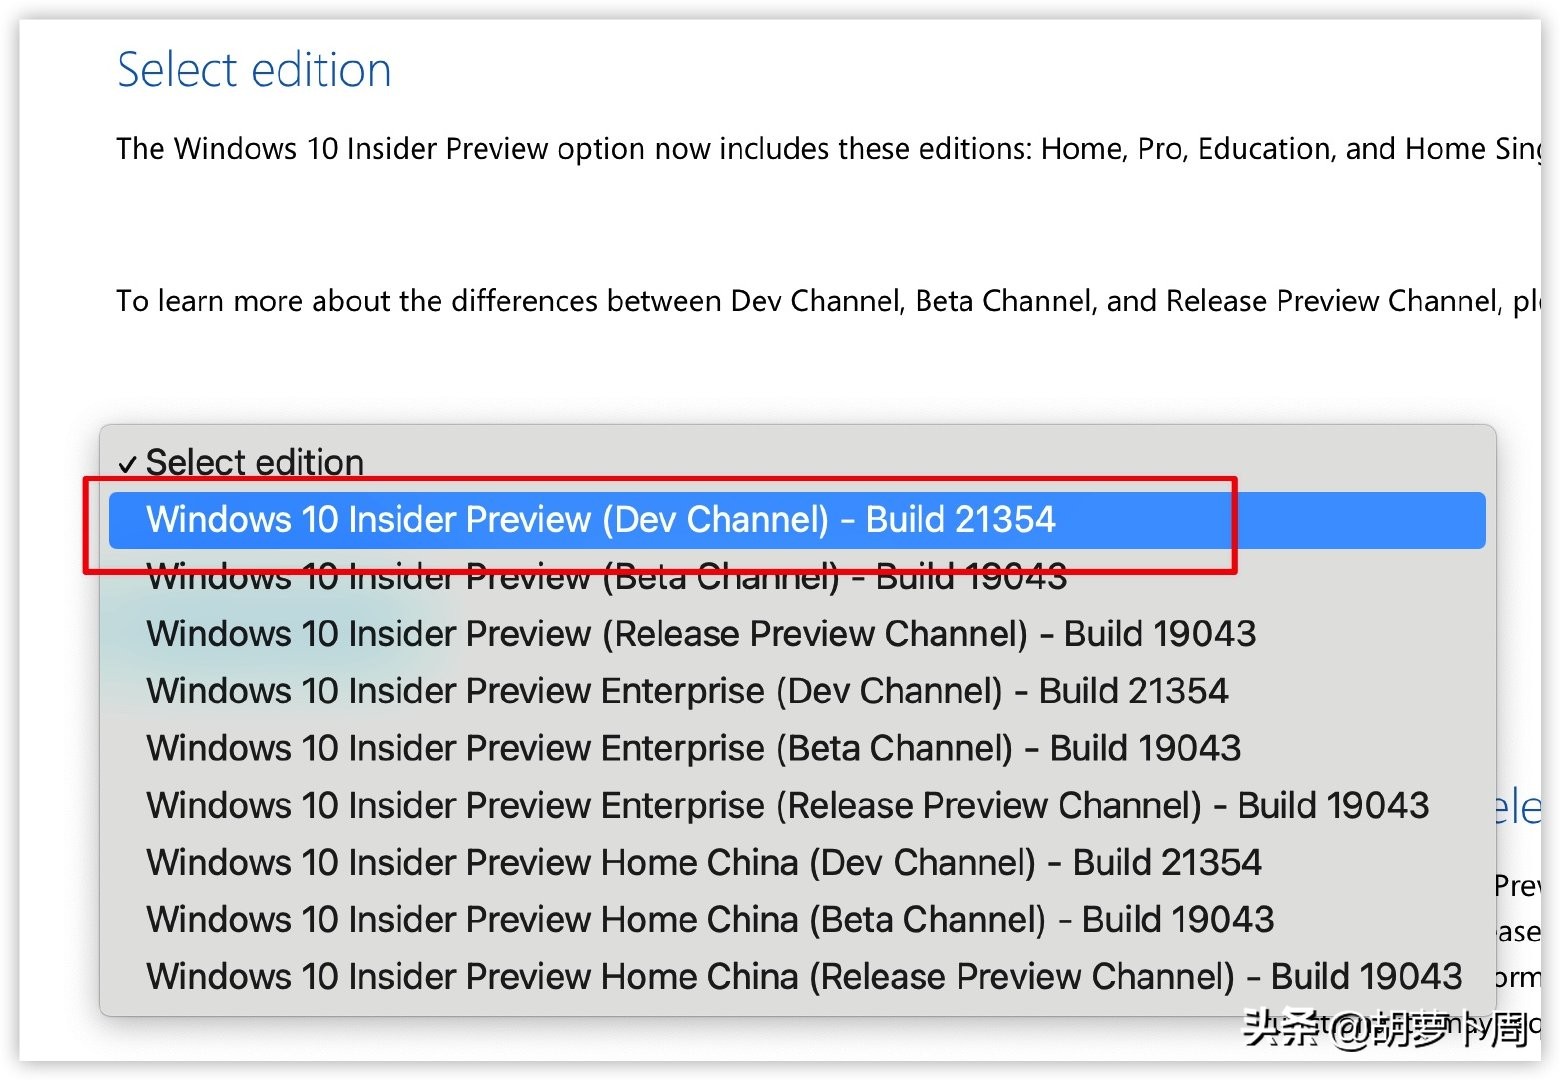Click the cut-off "ase" text at right edge
Image resolution: width=1560 pixels, height=1080 pixels.
point(1518,932)
